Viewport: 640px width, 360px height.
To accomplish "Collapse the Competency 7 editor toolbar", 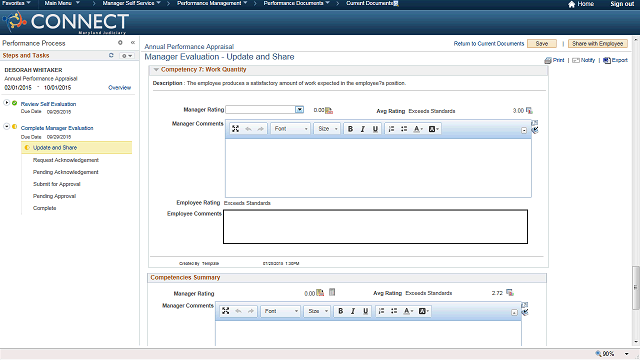I will tap(524, 131).
